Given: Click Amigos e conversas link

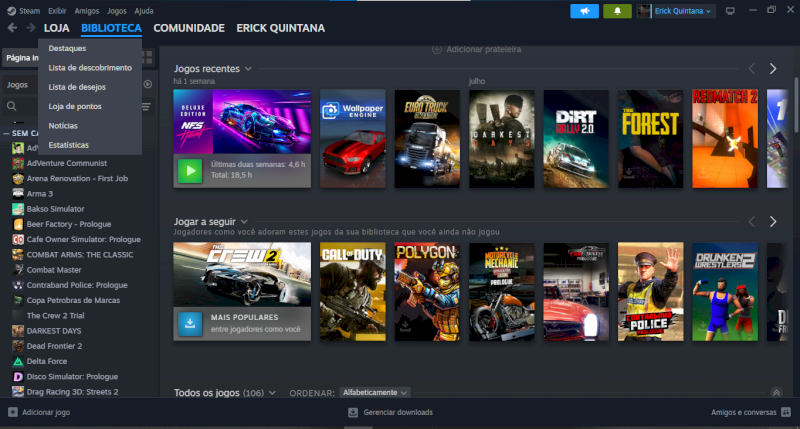Looking at the screenshot, I should pos(743,412).
